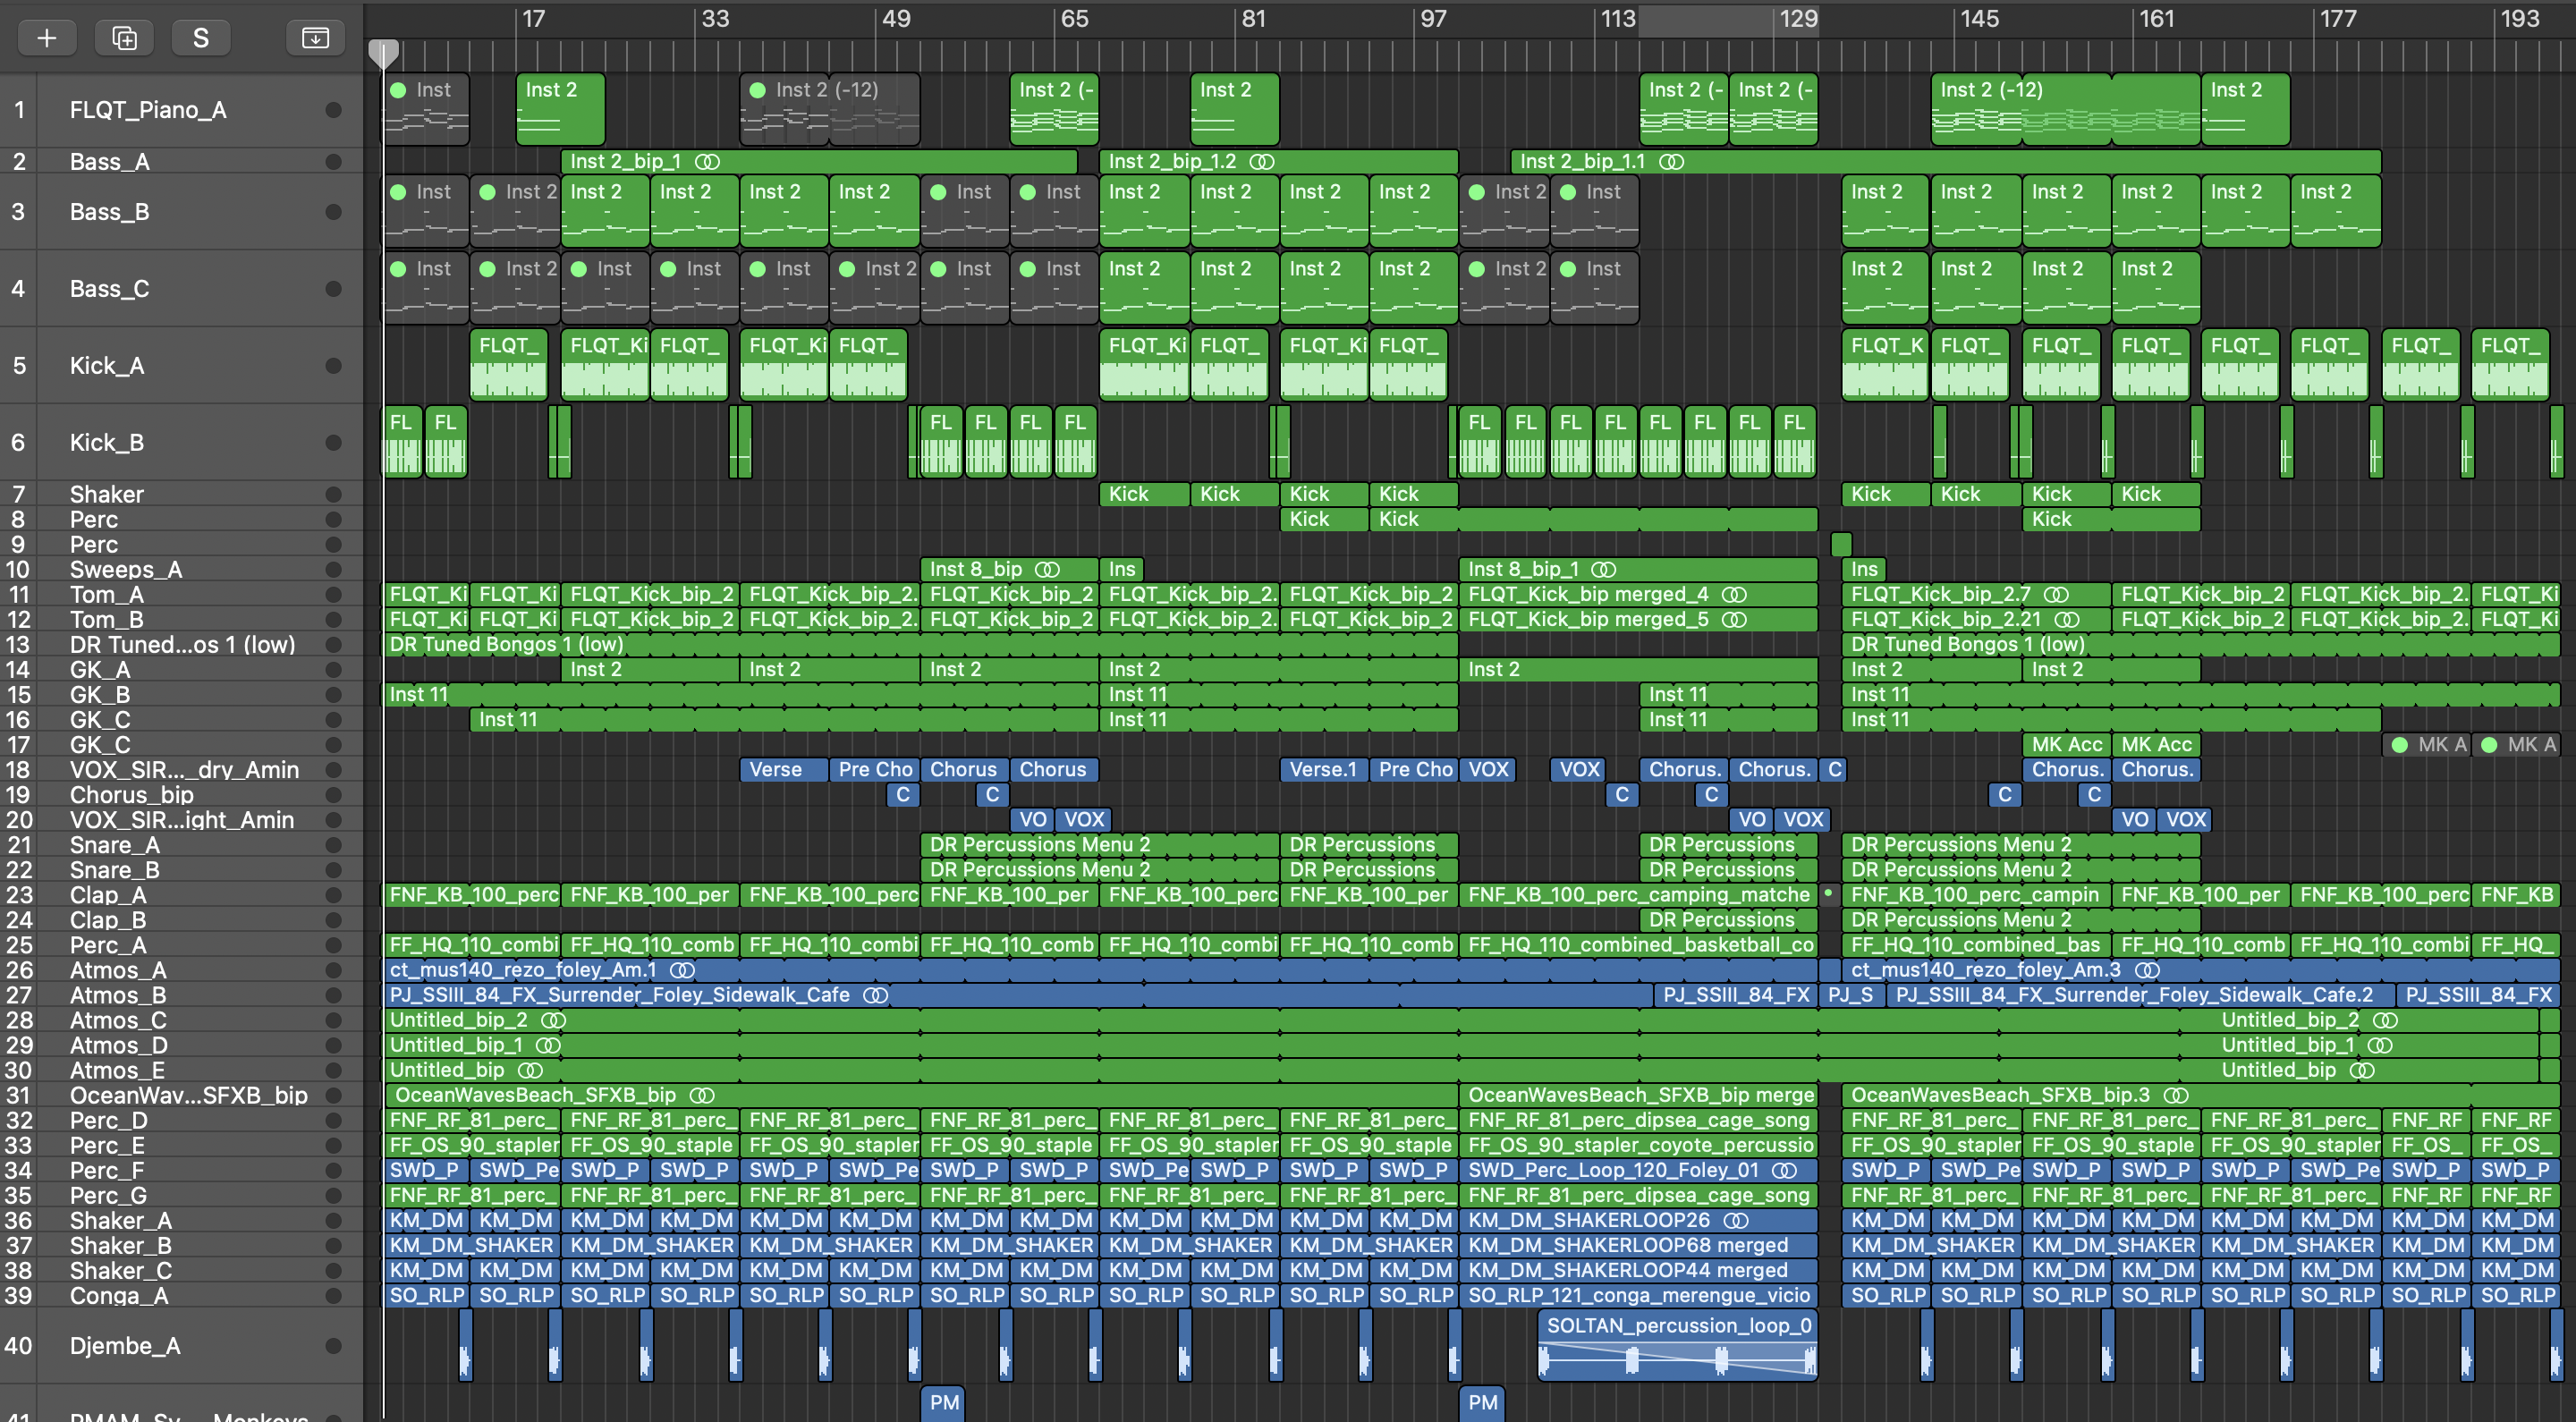Click the loop icon on the Inst 2_bip_1 region
This screenshot has width=2576, height=1422.
click(707, 161)
